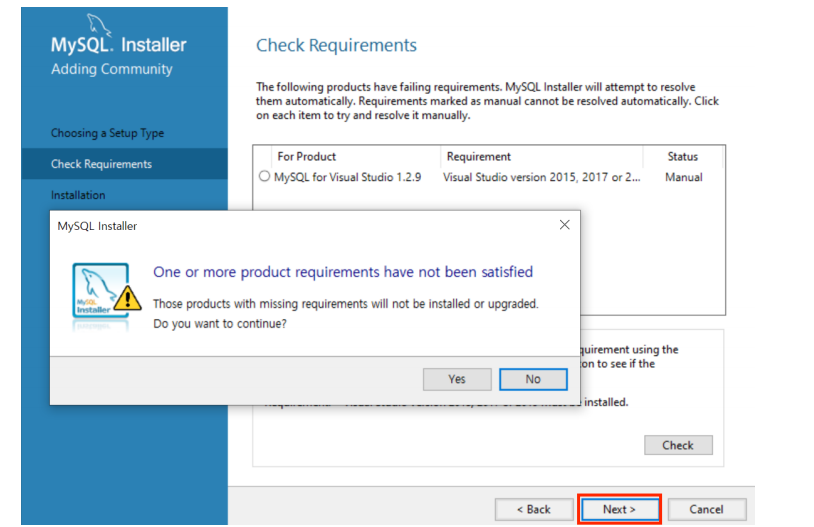The image size is (814, 527).
Task: Select Choosing a Setup Type step
Action: [107, 133]
